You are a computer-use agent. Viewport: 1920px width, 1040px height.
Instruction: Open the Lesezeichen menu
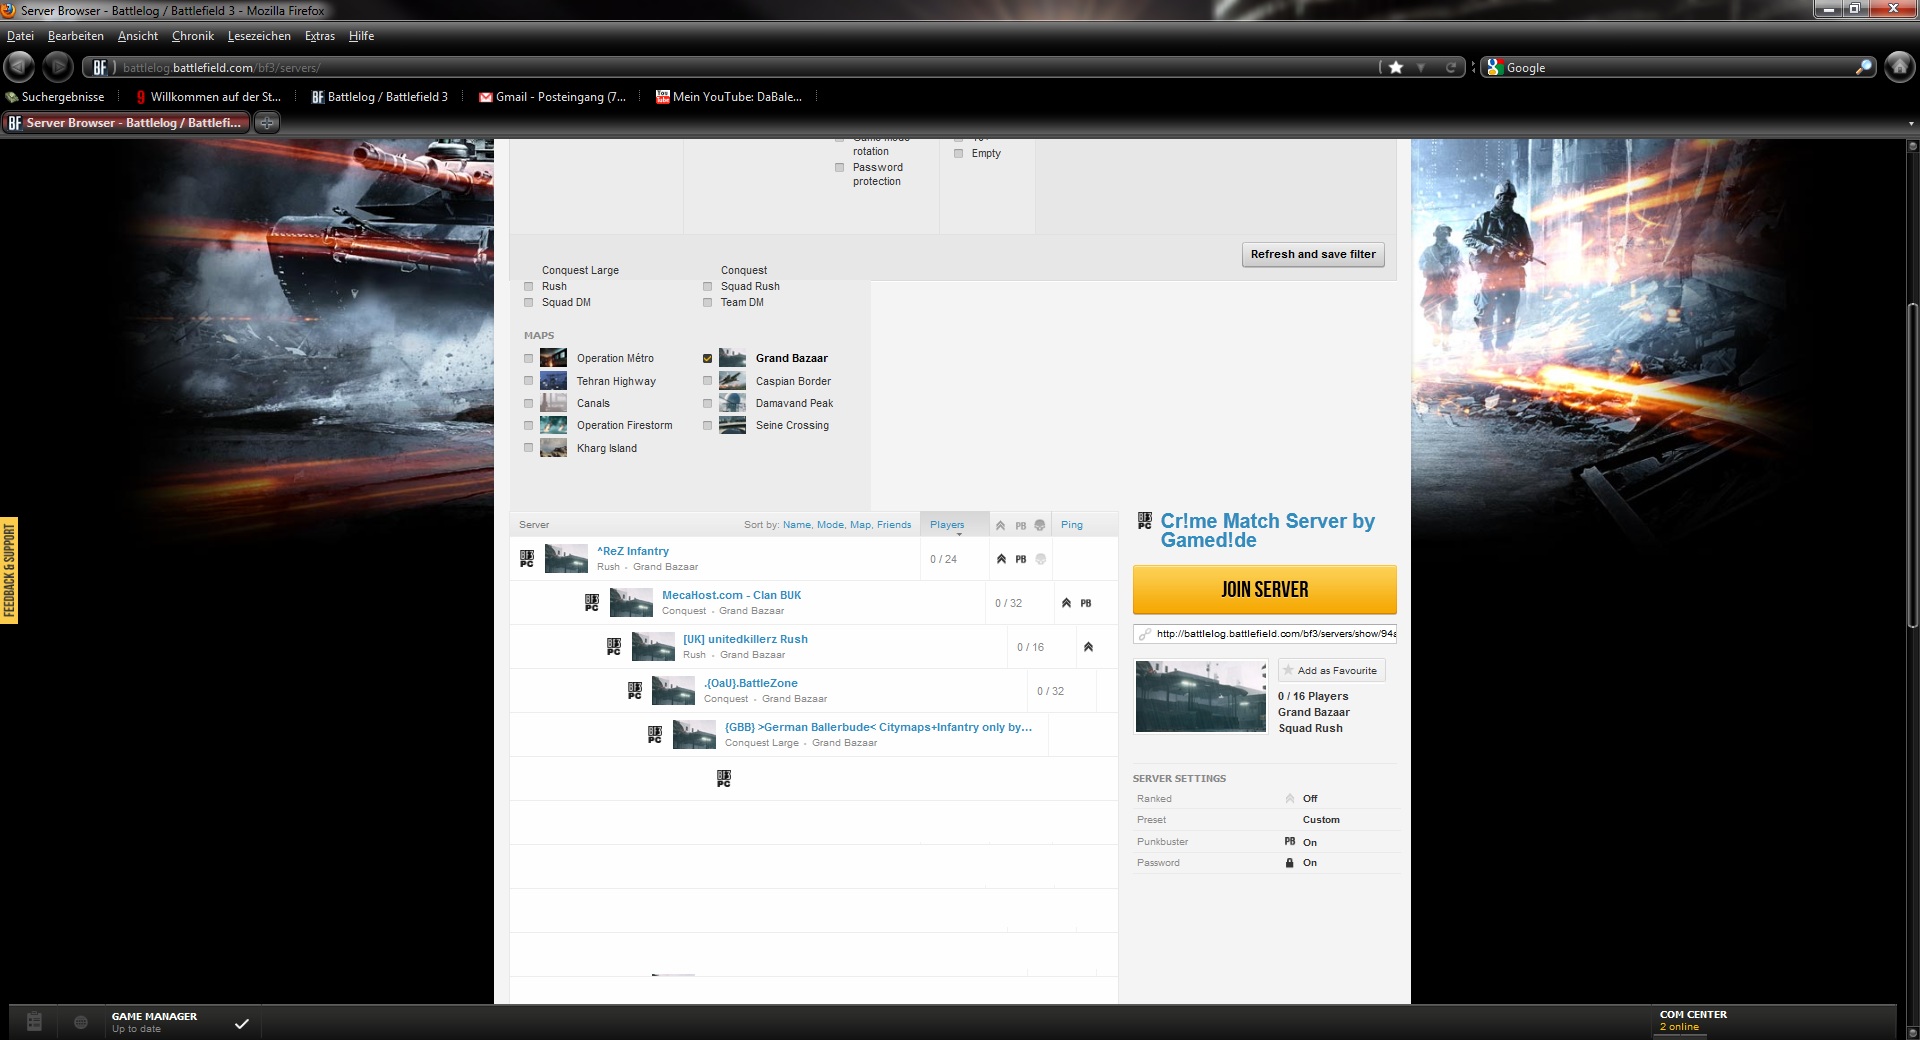pos(259,36)
